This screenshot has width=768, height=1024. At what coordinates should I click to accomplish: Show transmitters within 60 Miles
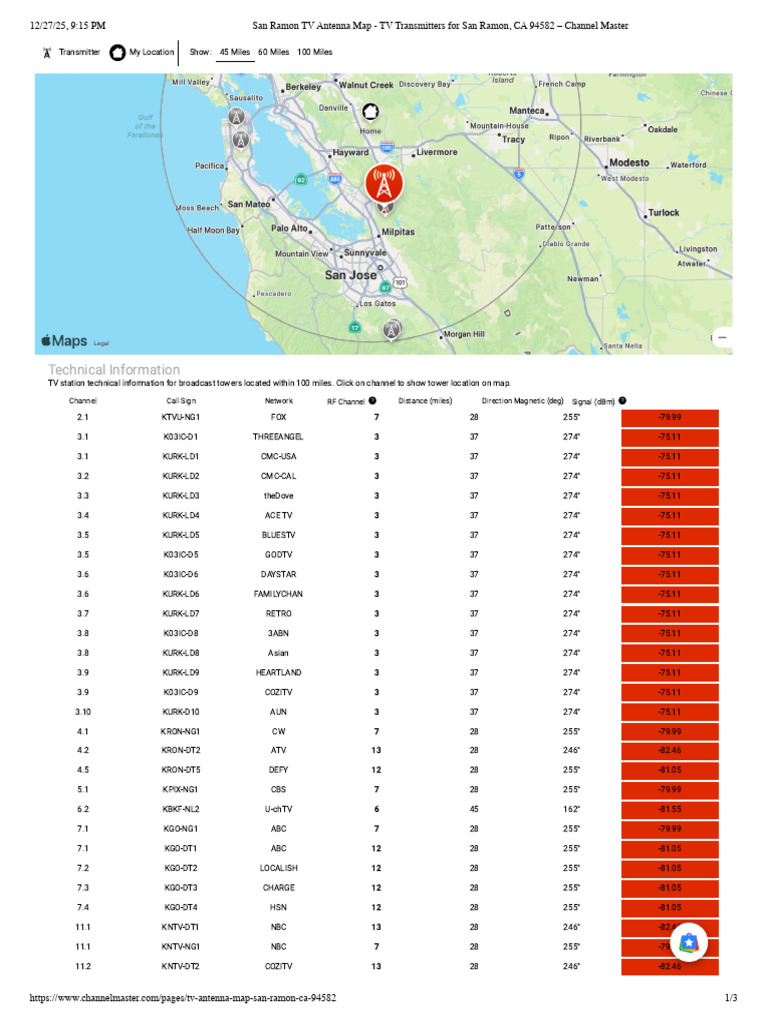pos(274,52)
